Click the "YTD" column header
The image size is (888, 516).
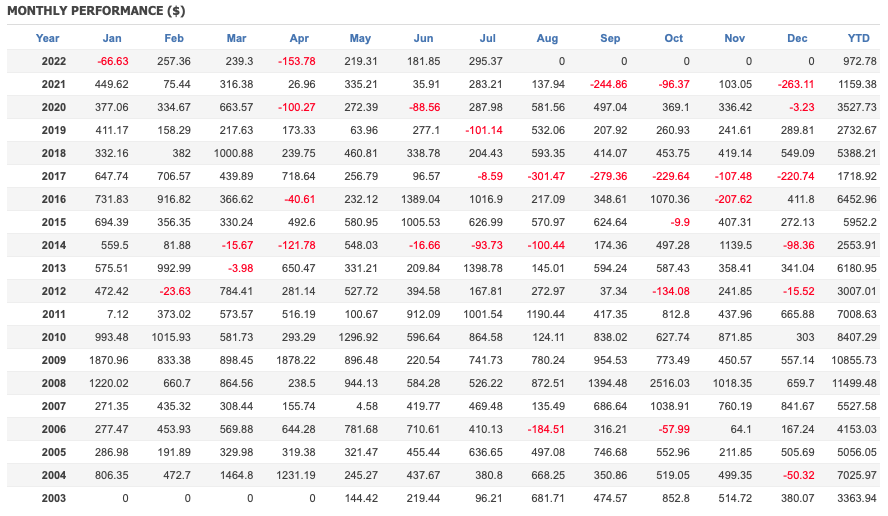[x=858, y=38]
